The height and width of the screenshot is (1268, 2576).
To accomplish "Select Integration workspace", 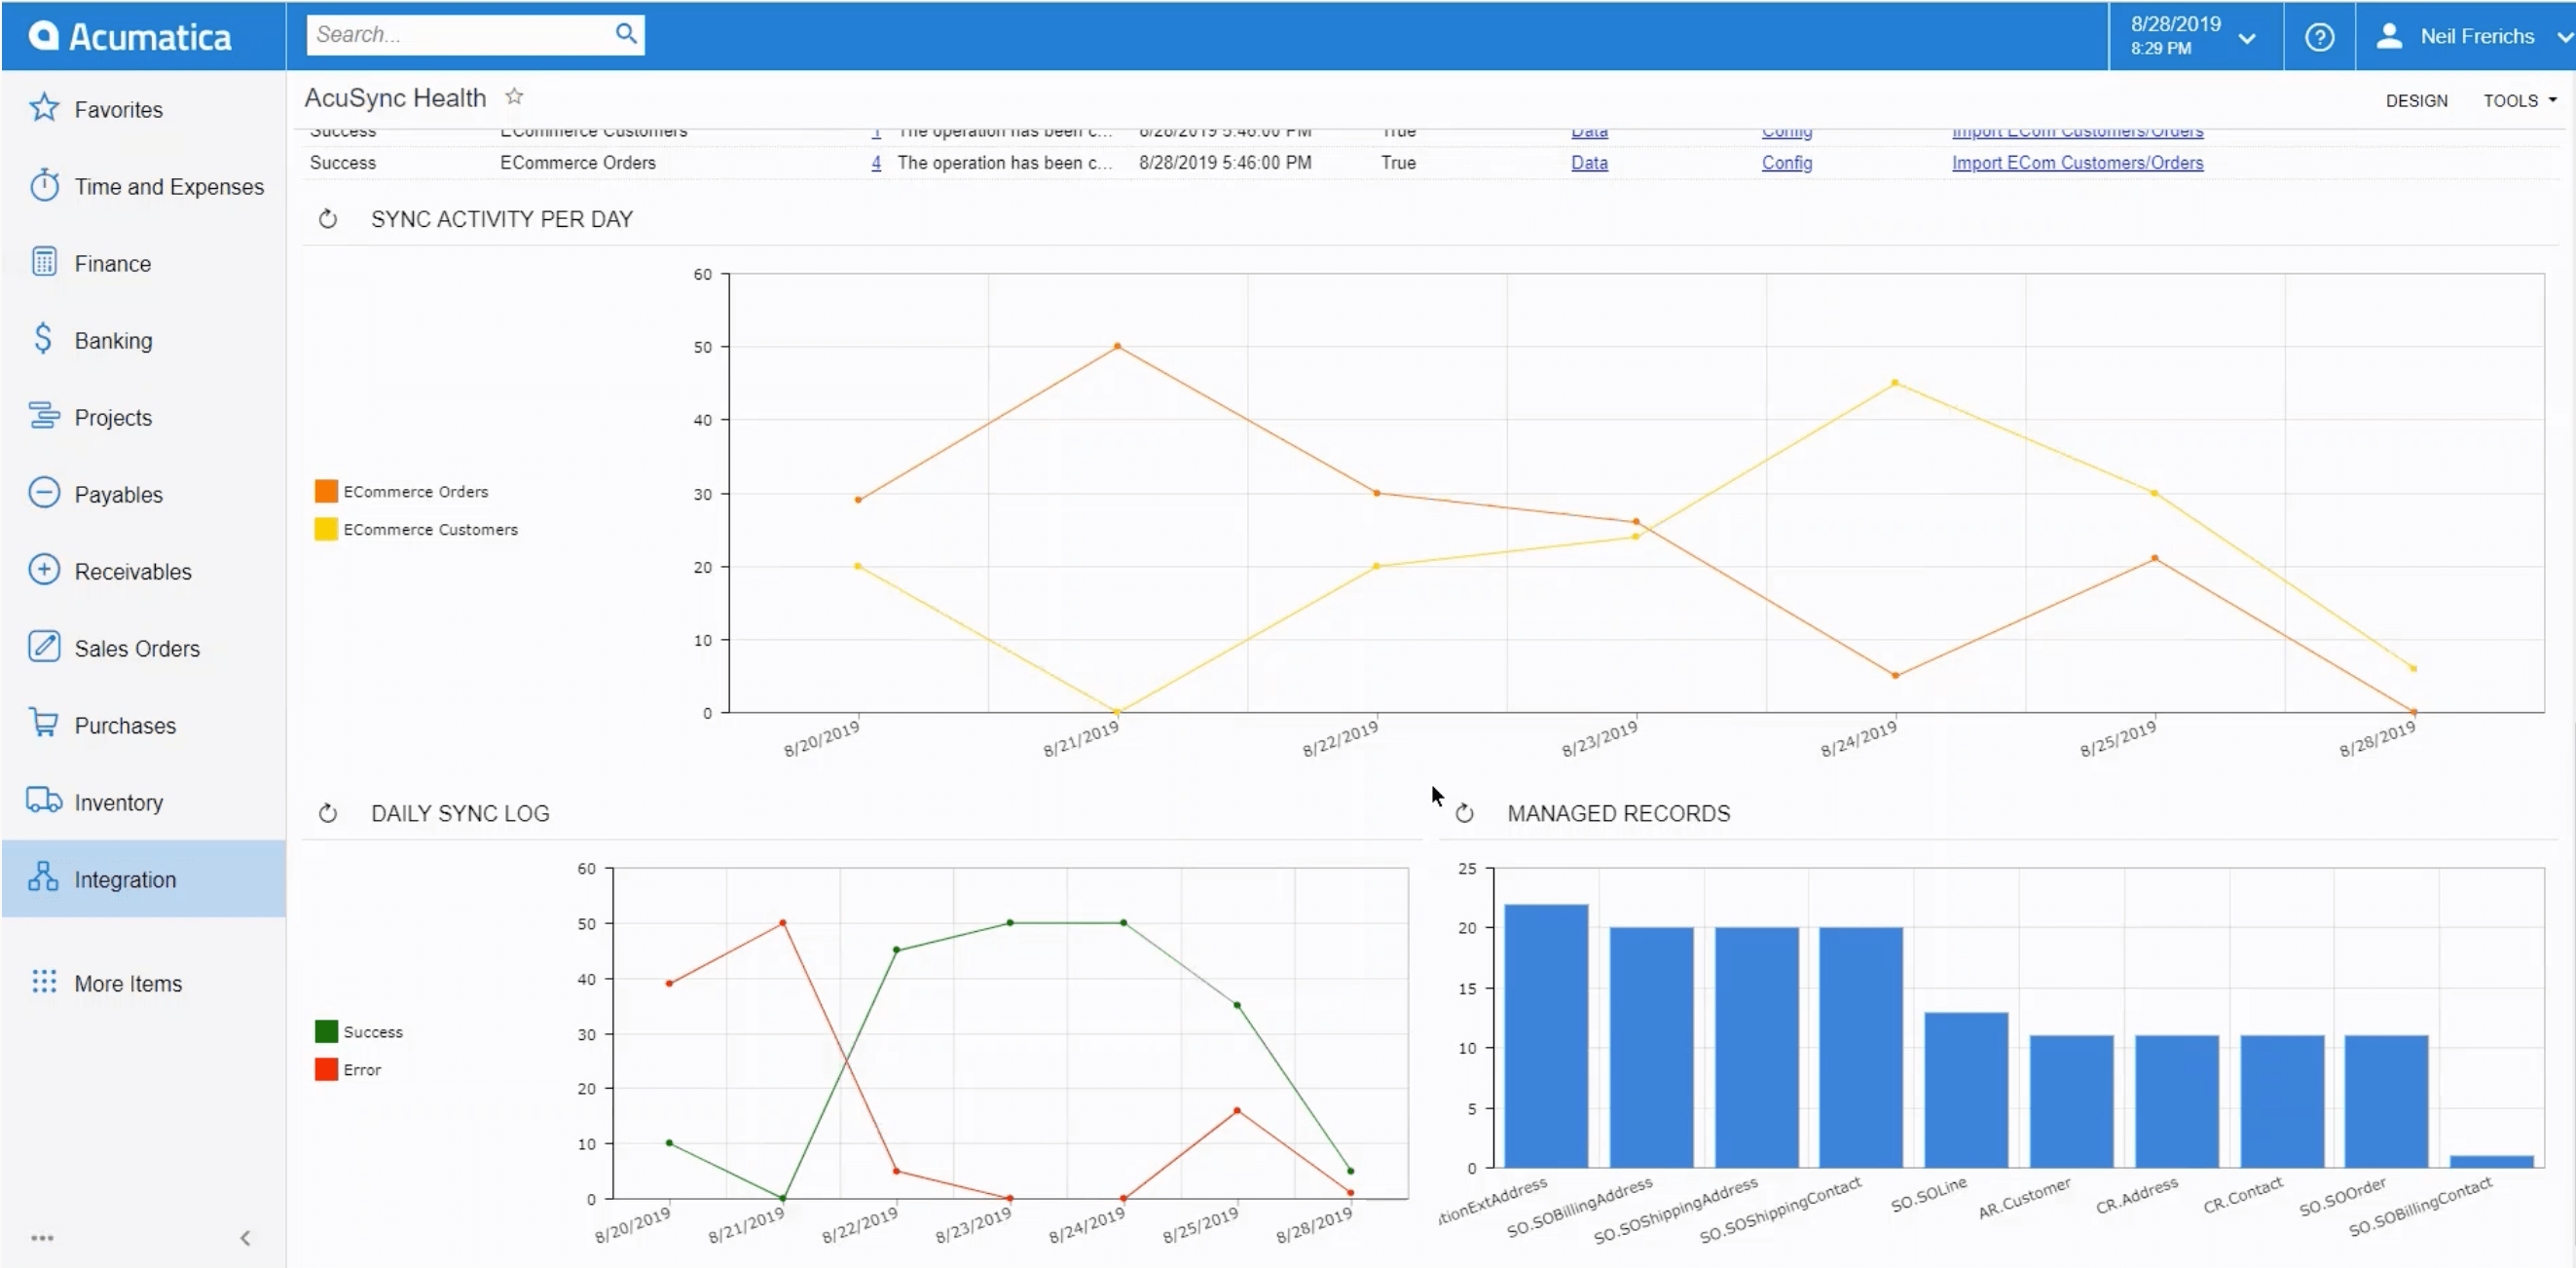I will click(x=143, y=879).
